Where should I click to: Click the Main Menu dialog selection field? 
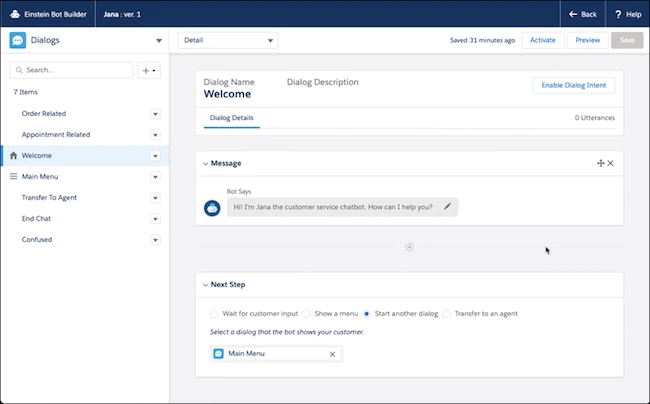(276, 354)
